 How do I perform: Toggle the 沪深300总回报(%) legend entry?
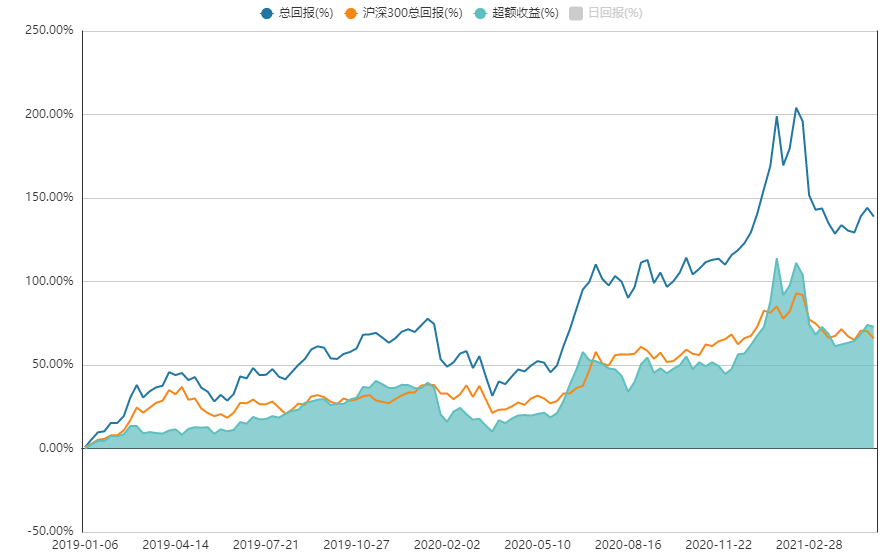pos(403,13)
